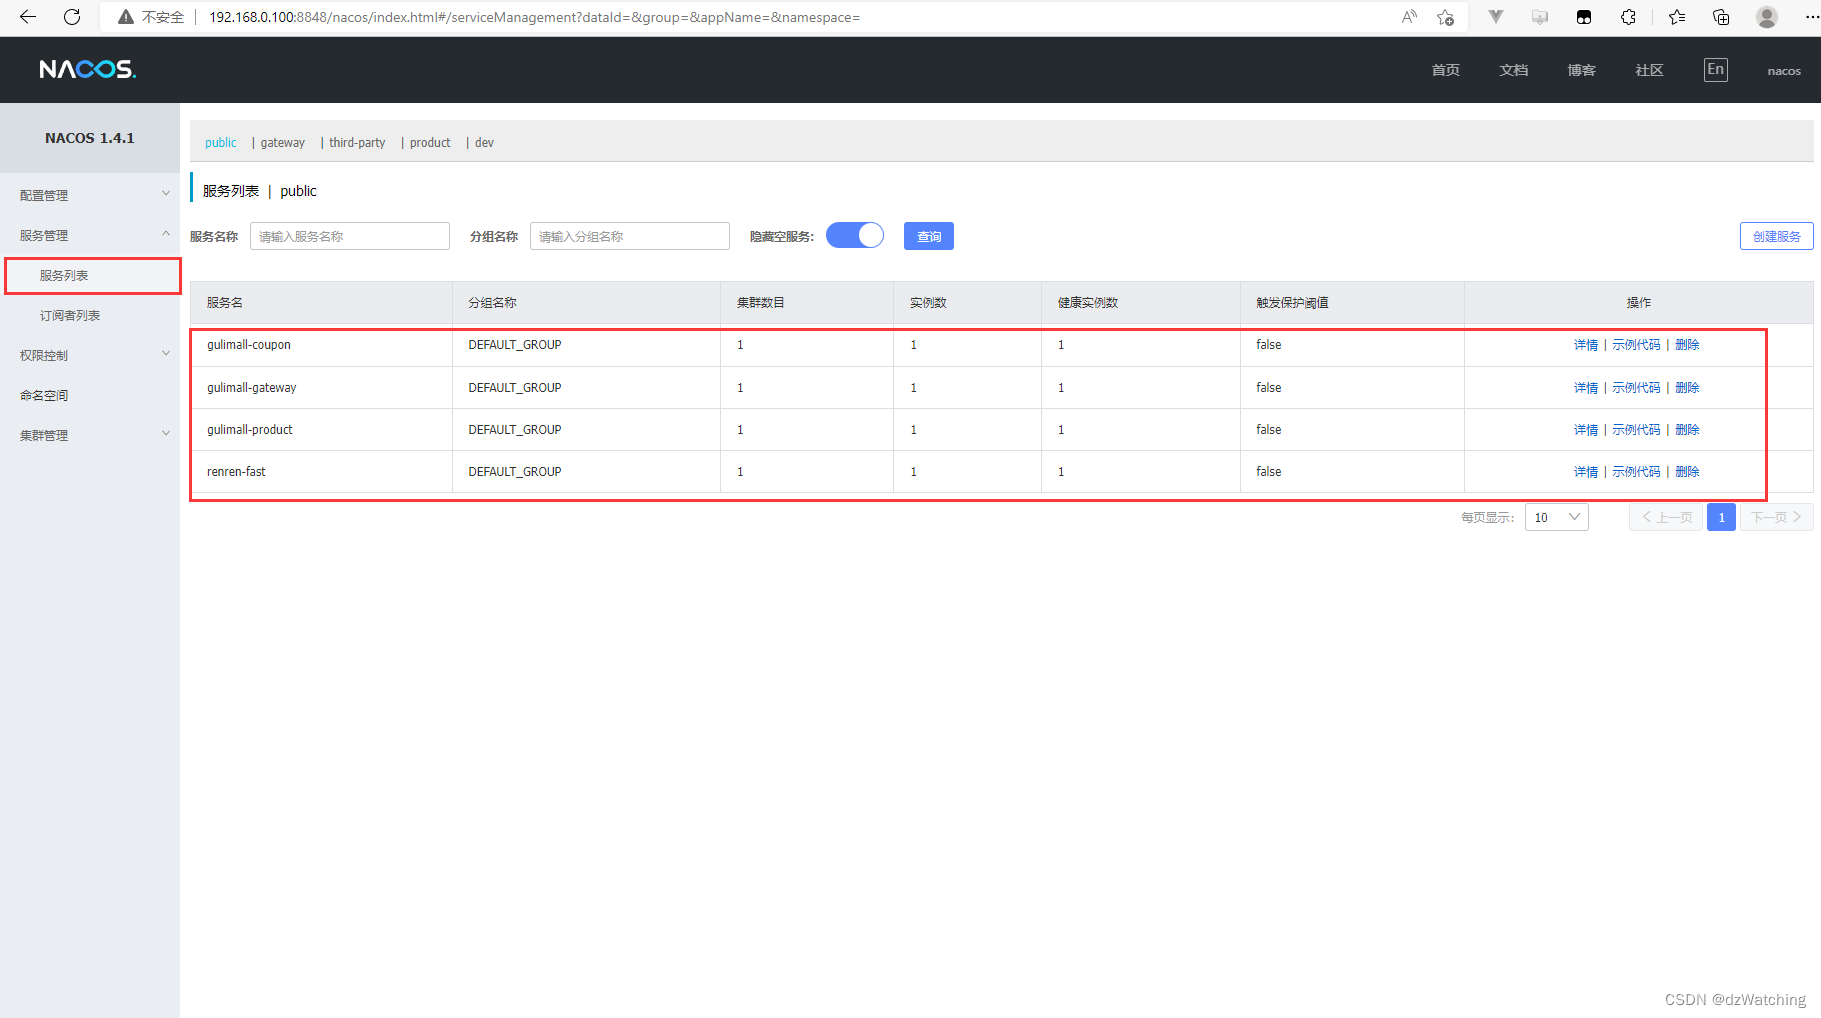Switch language with the En icon
The width and height of the screenshot is (1821, 1018).
click(x=1716, y=69)
